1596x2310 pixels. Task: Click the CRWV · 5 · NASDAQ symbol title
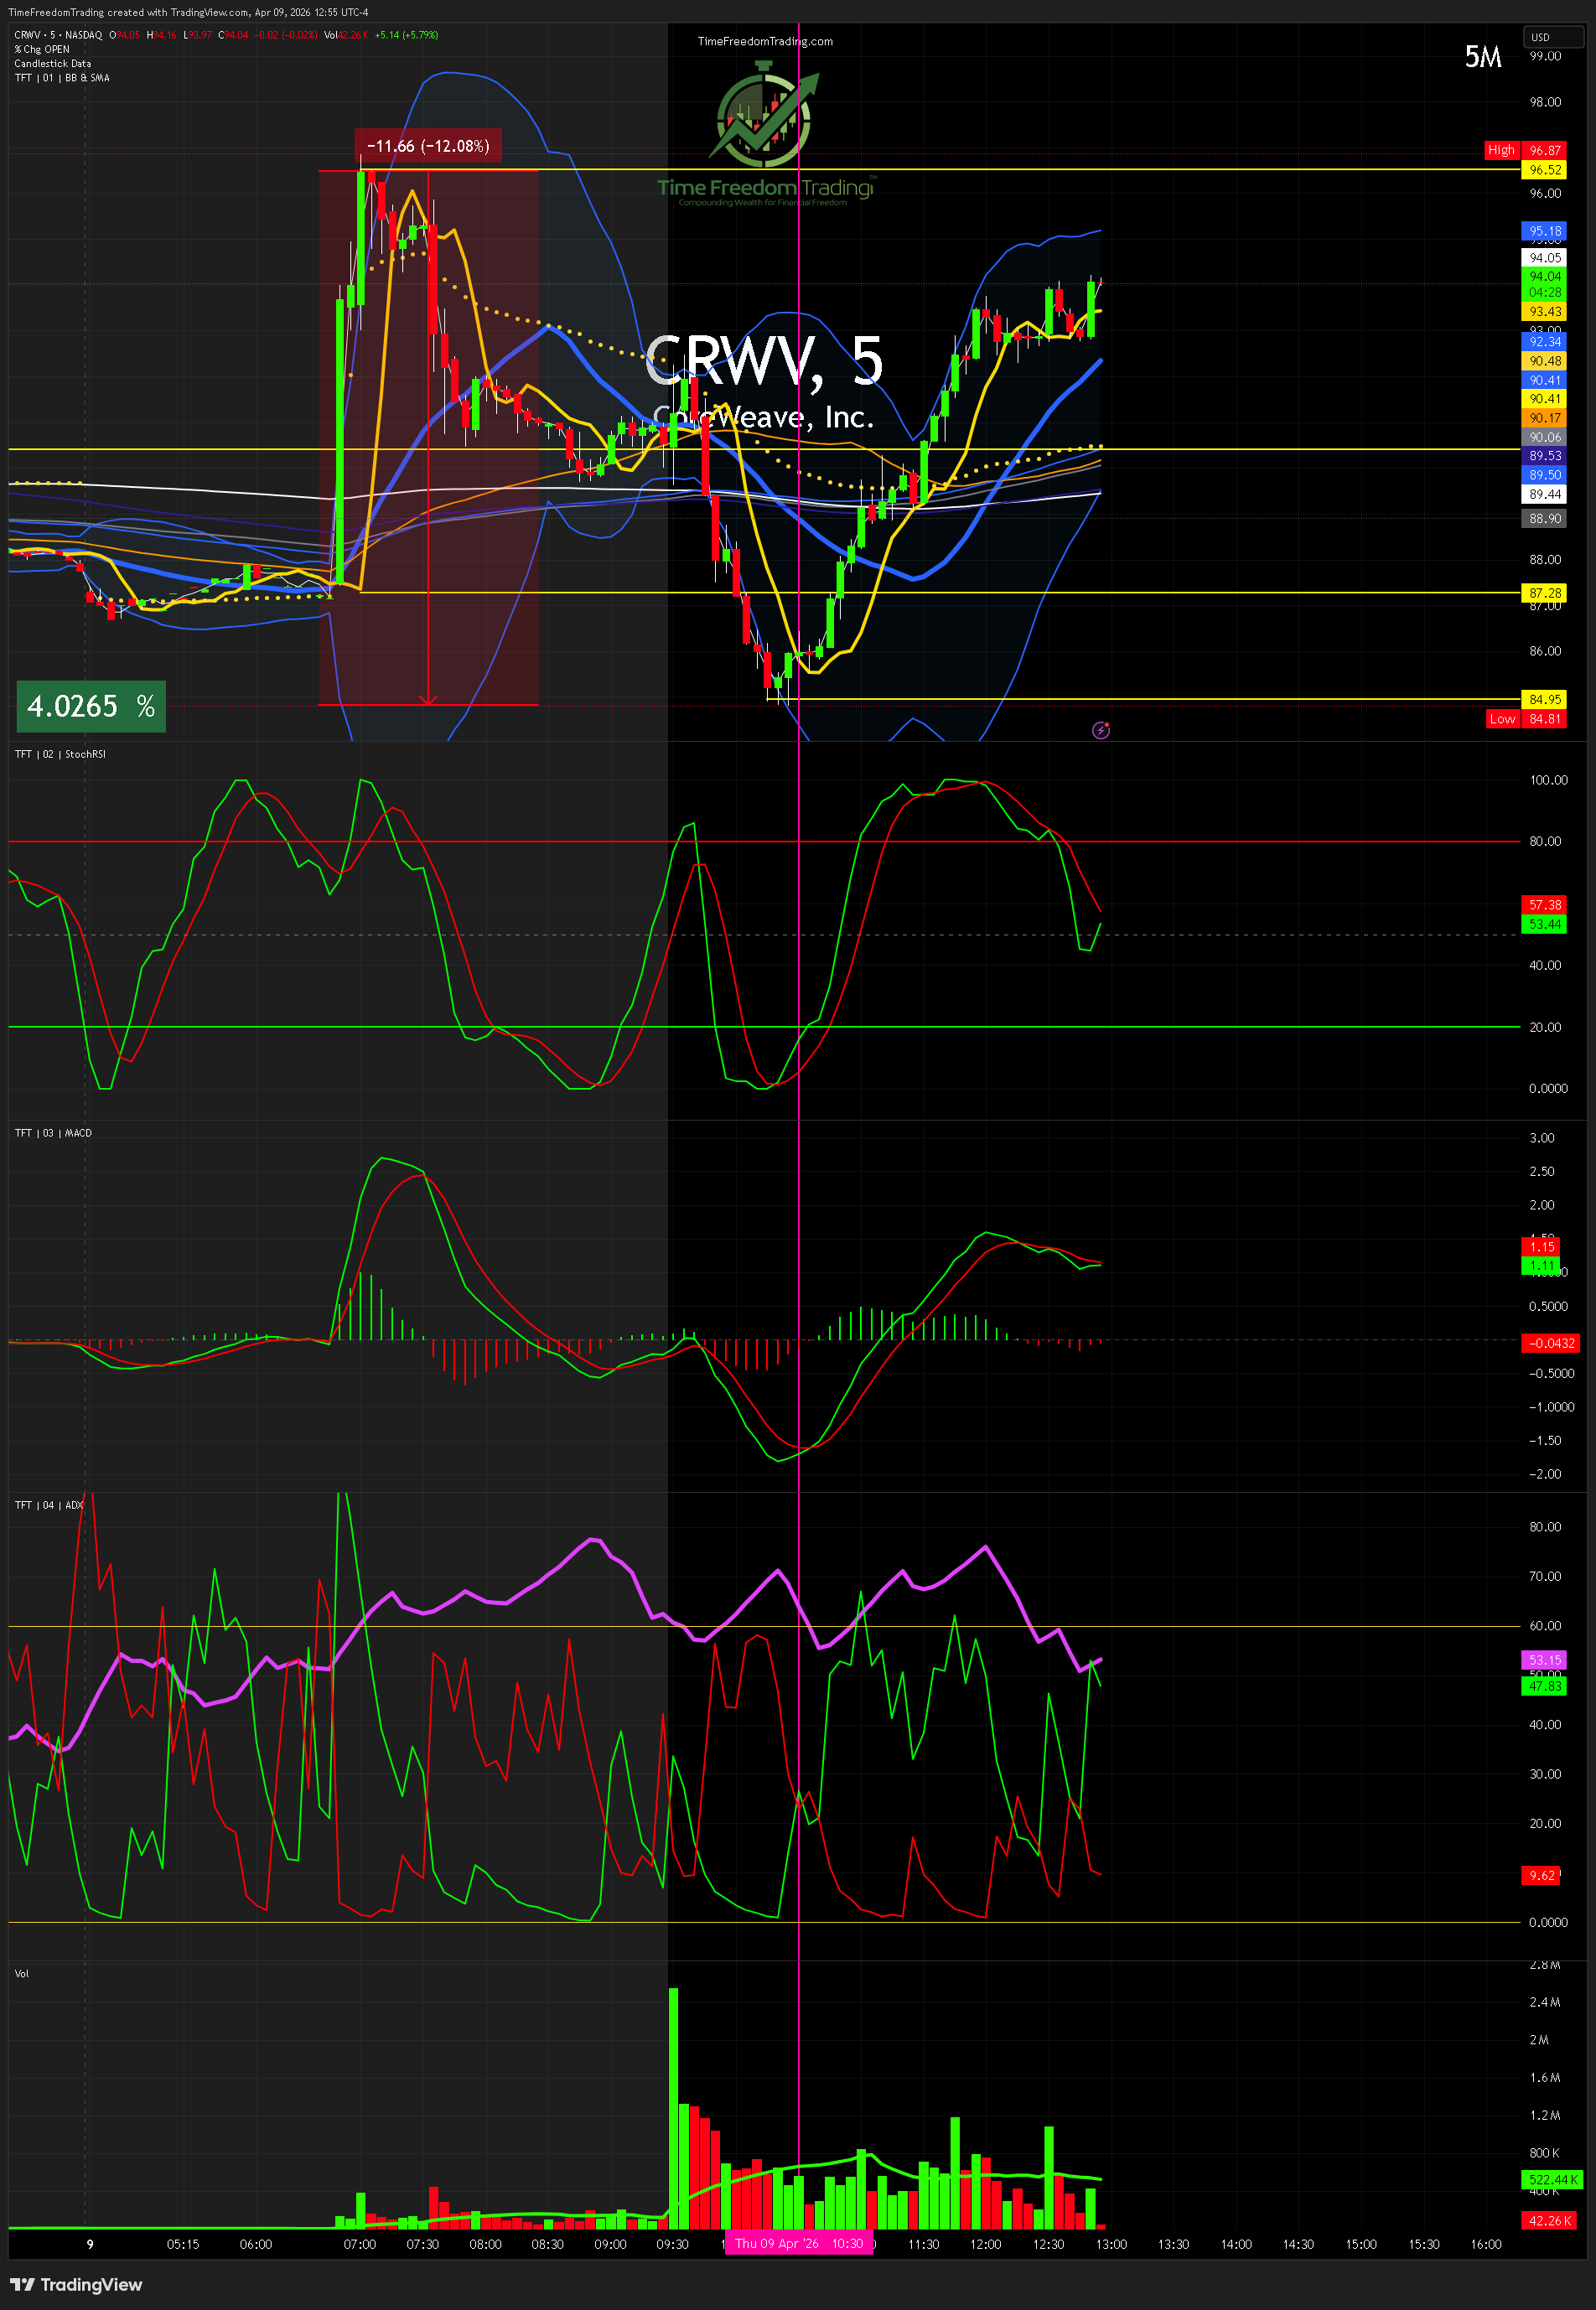[58, 35]
